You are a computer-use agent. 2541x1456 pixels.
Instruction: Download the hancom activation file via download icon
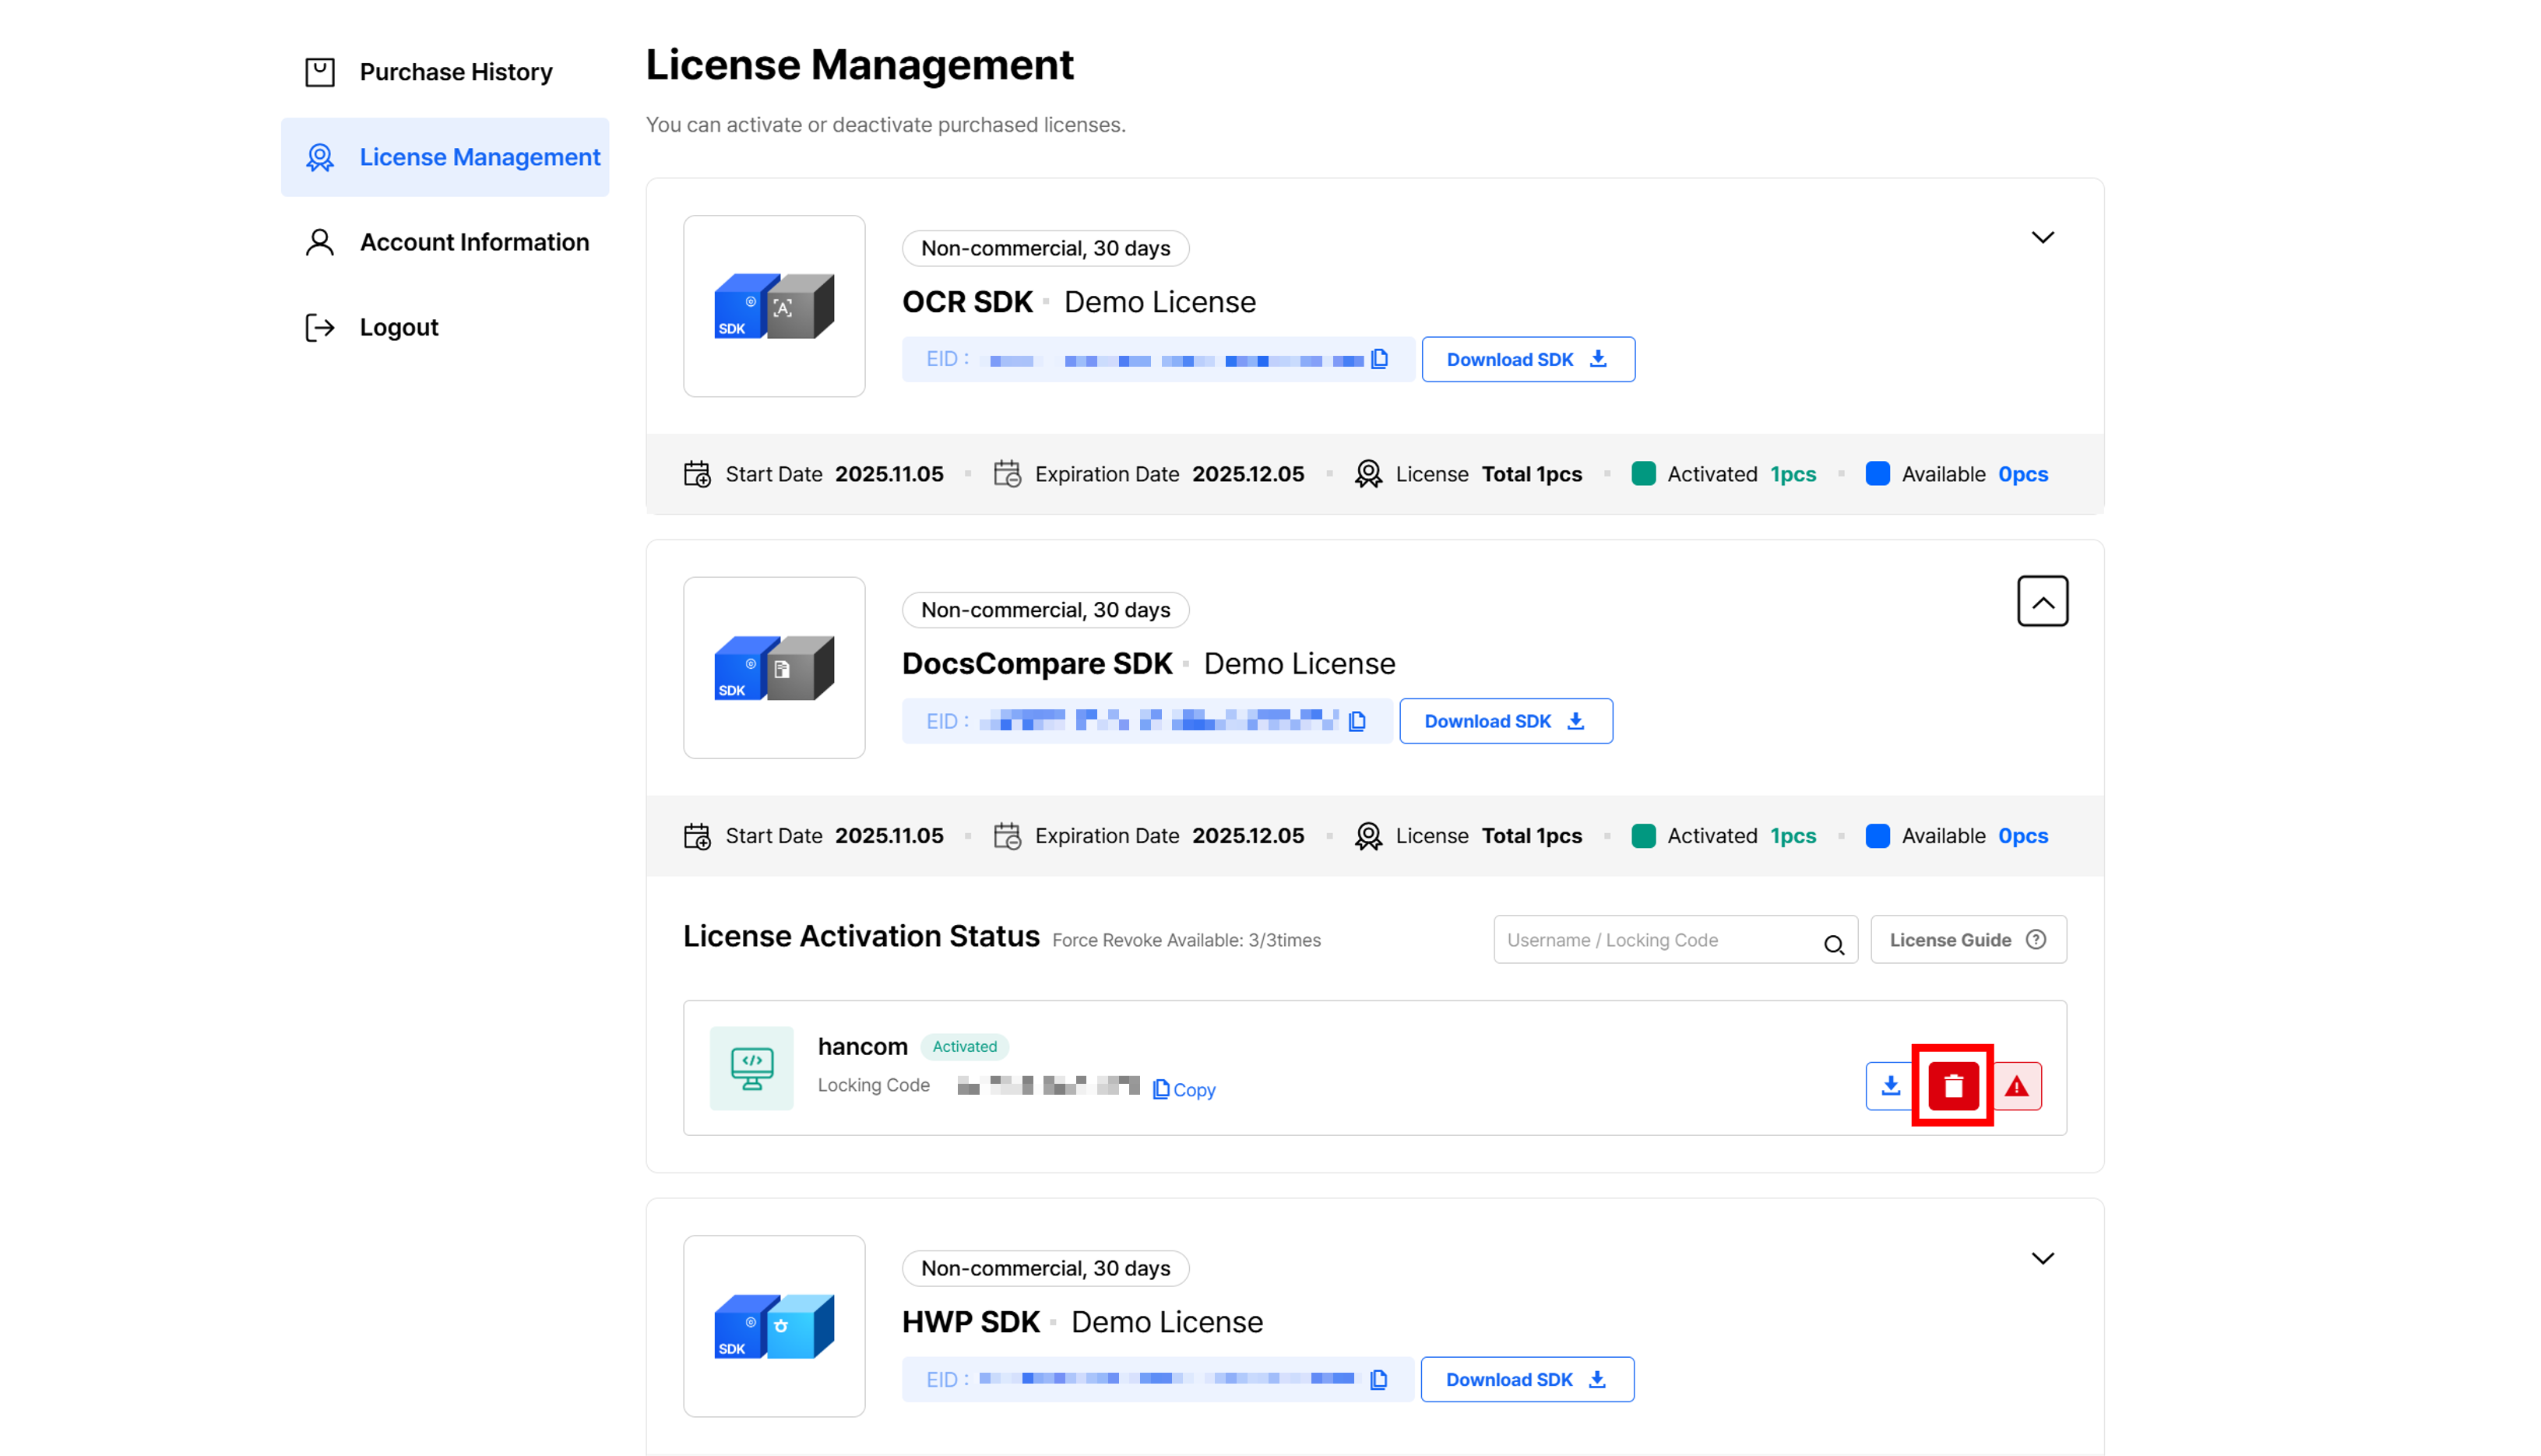click(1891, 1085)
